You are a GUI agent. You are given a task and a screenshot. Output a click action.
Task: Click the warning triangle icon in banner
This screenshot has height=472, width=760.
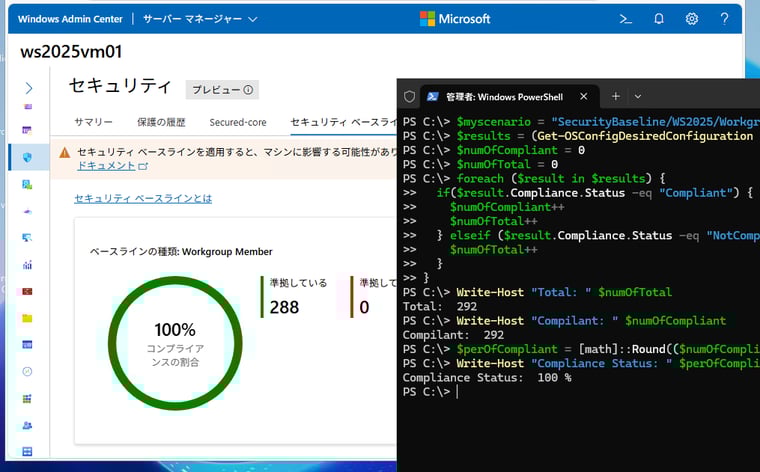[64, 153]
